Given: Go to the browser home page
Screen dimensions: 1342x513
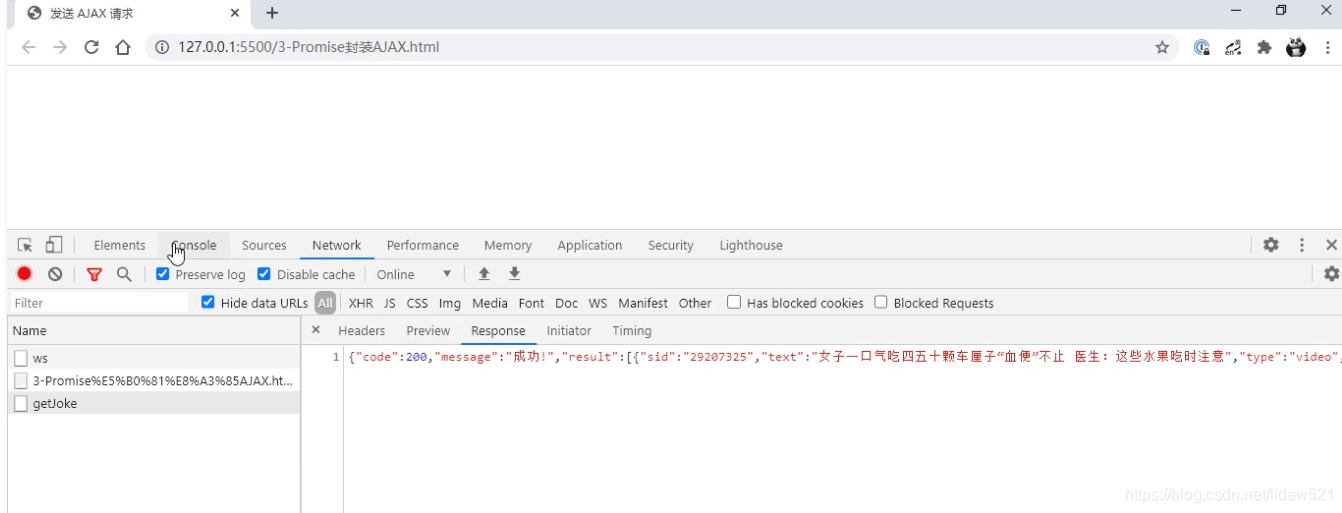Looking at the screenshot, I should click(123, 47).
